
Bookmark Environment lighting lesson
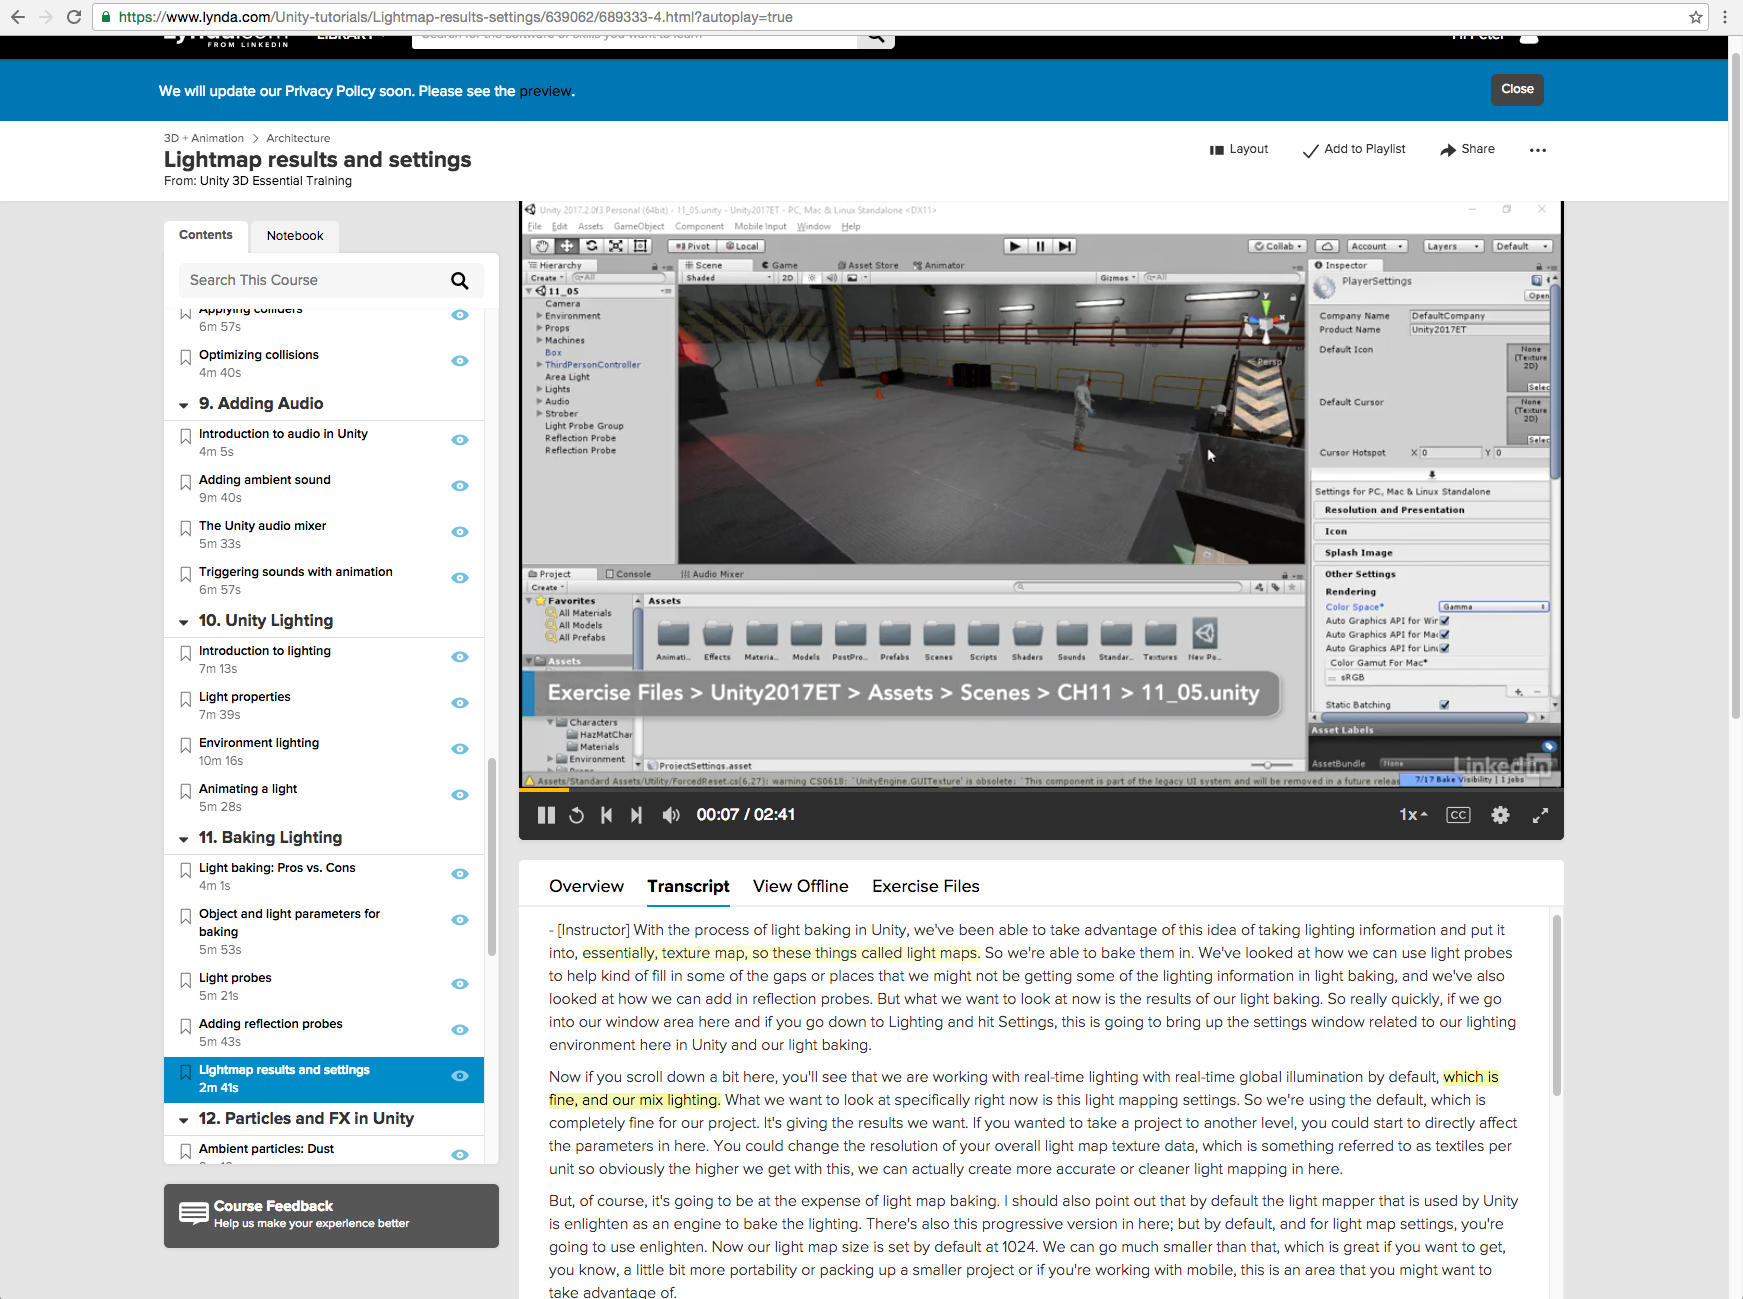185,745
